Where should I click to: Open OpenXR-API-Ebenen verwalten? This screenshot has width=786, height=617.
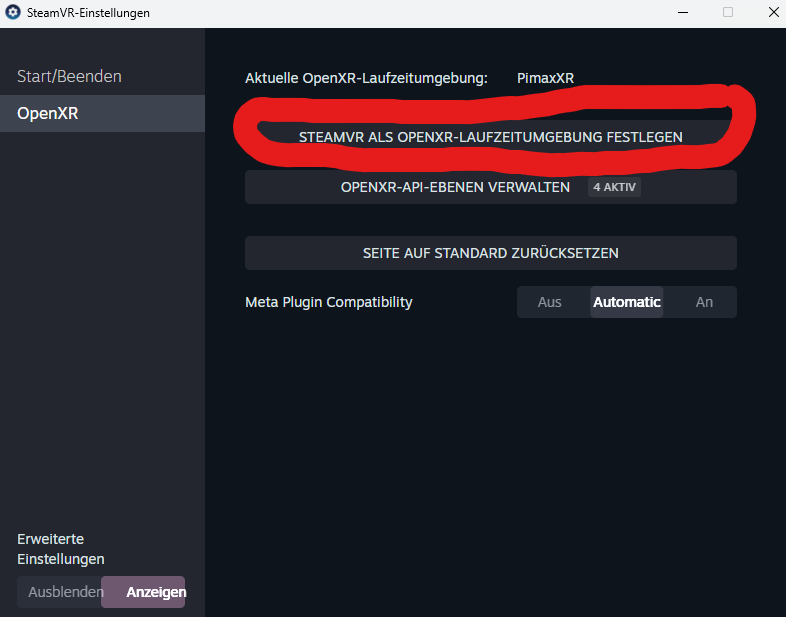pos(491,187)
